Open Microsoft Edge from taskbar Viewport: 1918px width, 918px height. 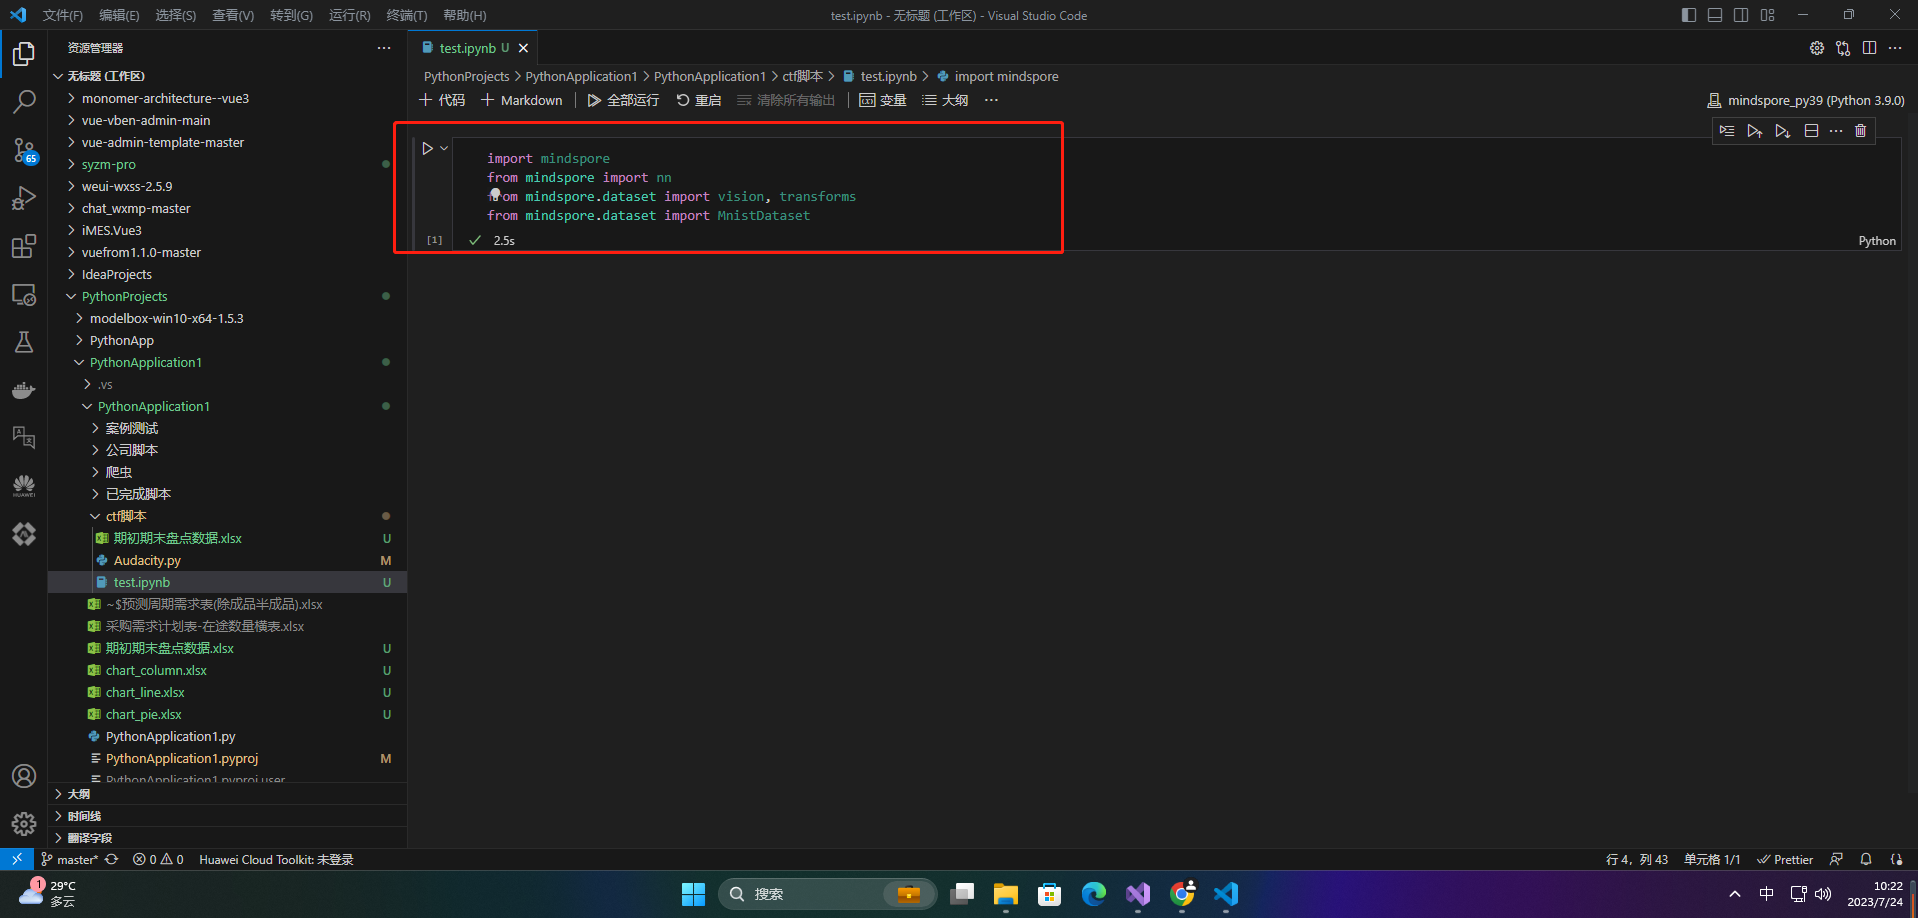point(1093,894)
